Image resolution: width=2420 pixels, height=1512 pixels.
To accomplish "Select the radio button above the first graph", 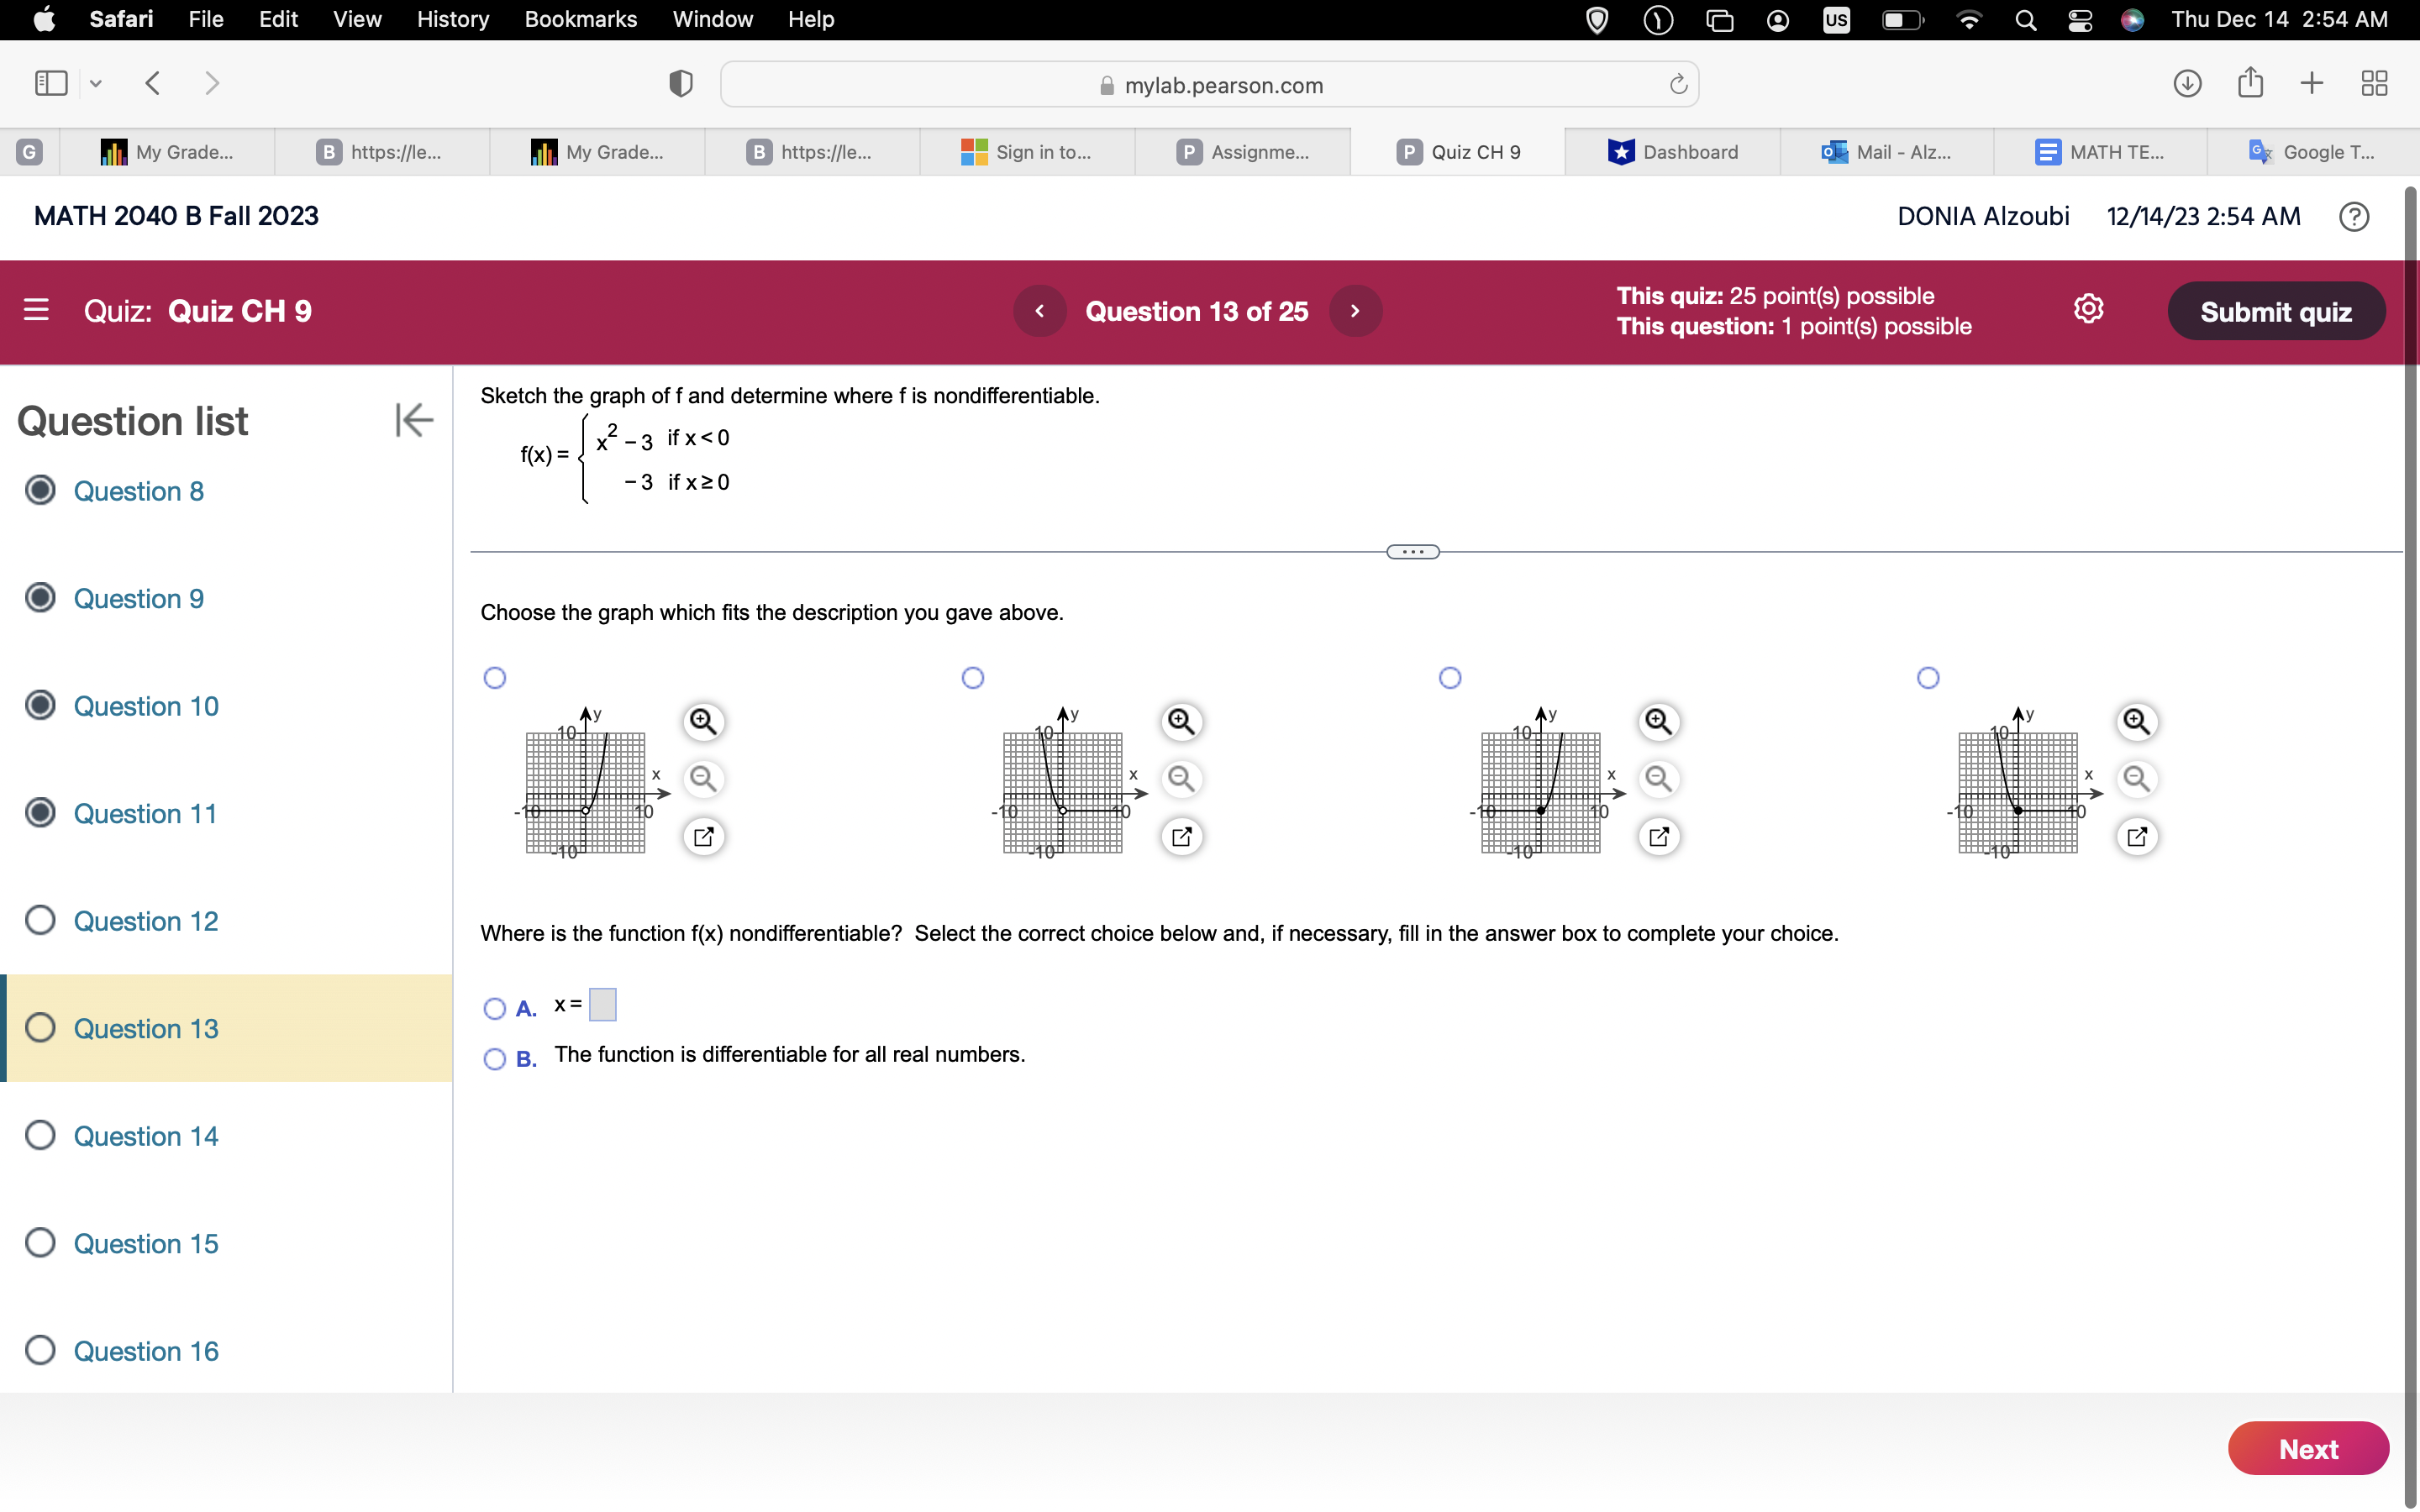I will (495, 677).
